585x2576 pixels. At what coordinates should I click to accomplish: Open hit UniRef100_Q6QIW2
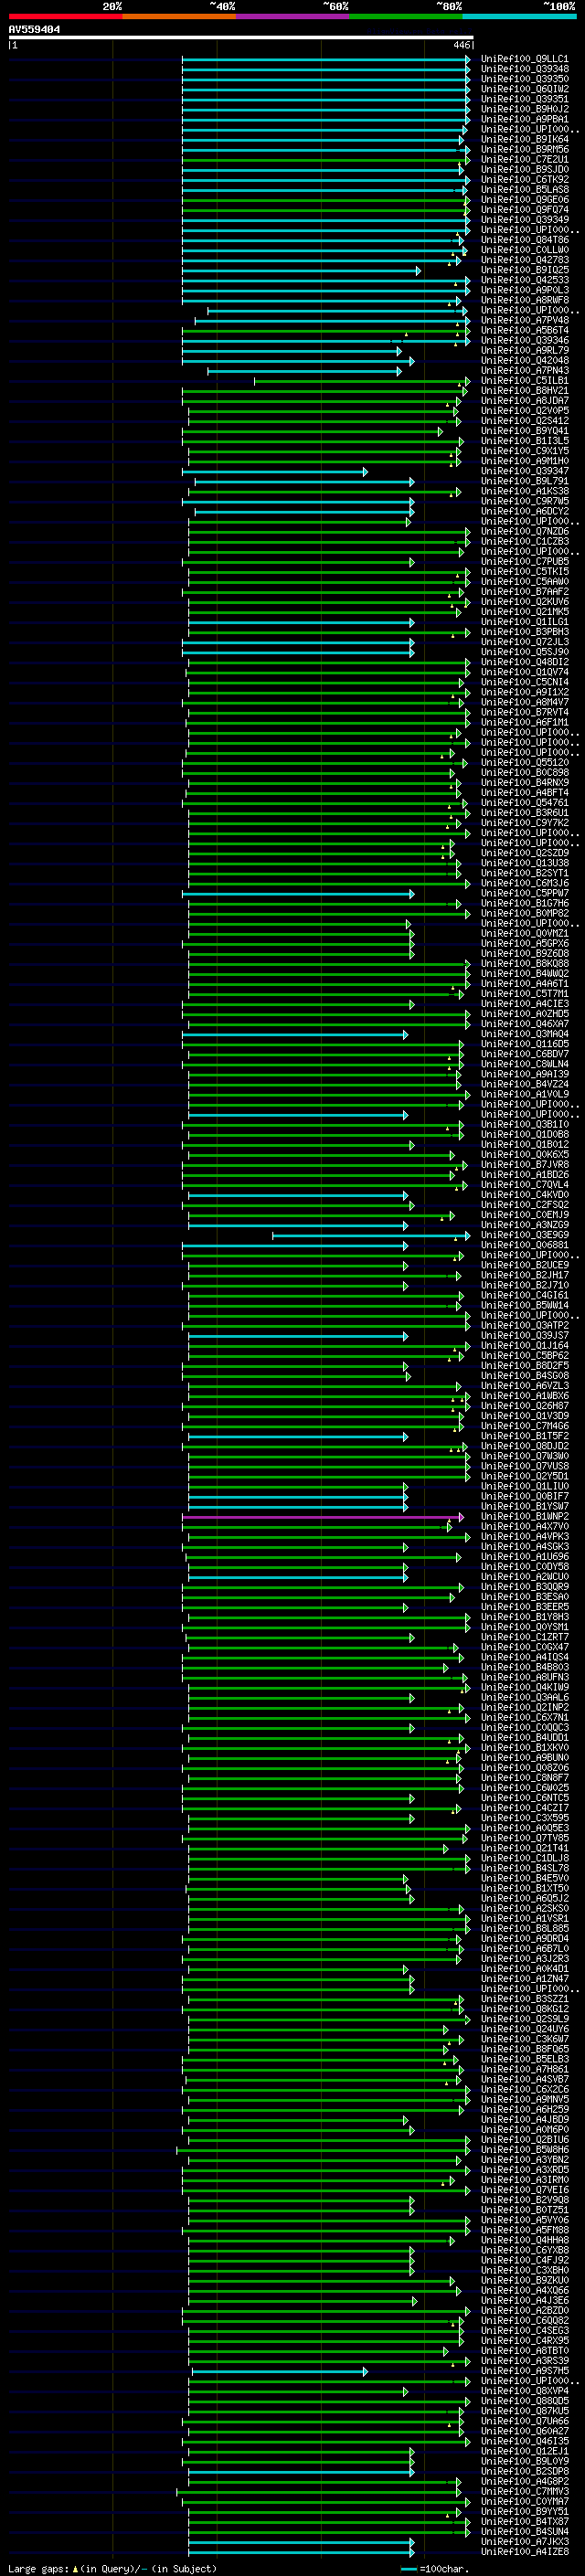pos(524,89)
